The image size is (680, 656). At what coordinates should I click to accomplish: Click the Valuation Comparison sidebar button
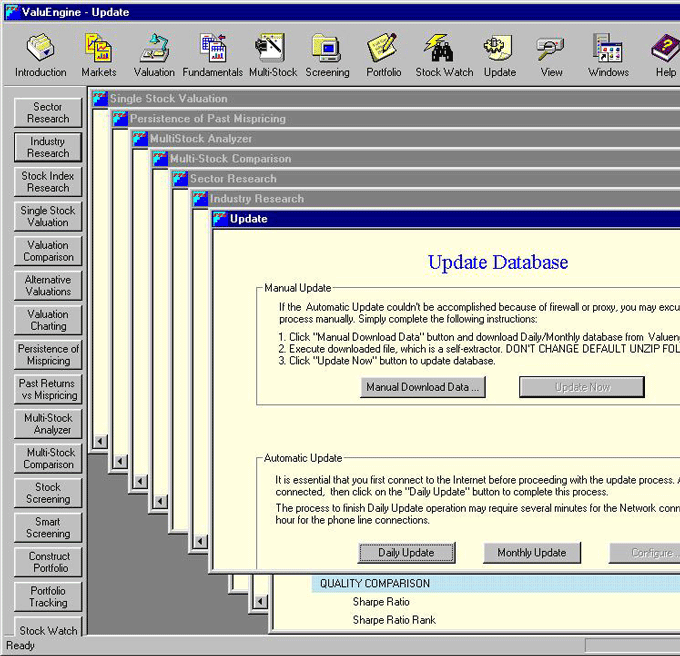pyautogui.click(x=48, y=251)
